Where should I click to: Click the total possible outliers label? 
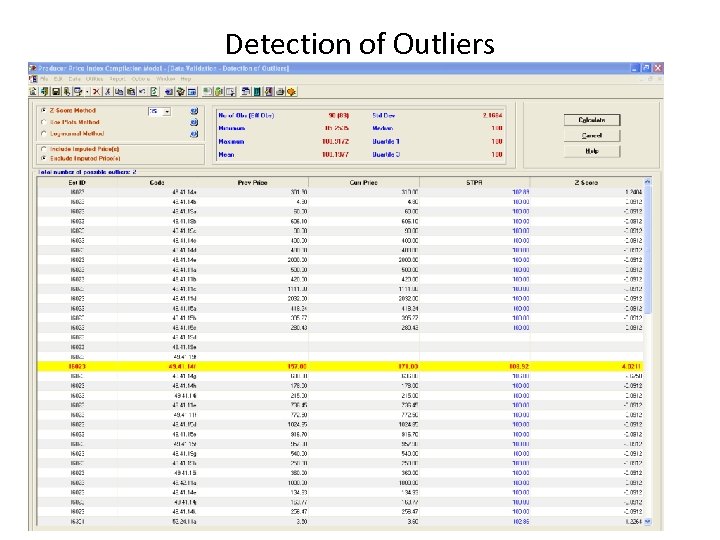click(x=87, y=172)
